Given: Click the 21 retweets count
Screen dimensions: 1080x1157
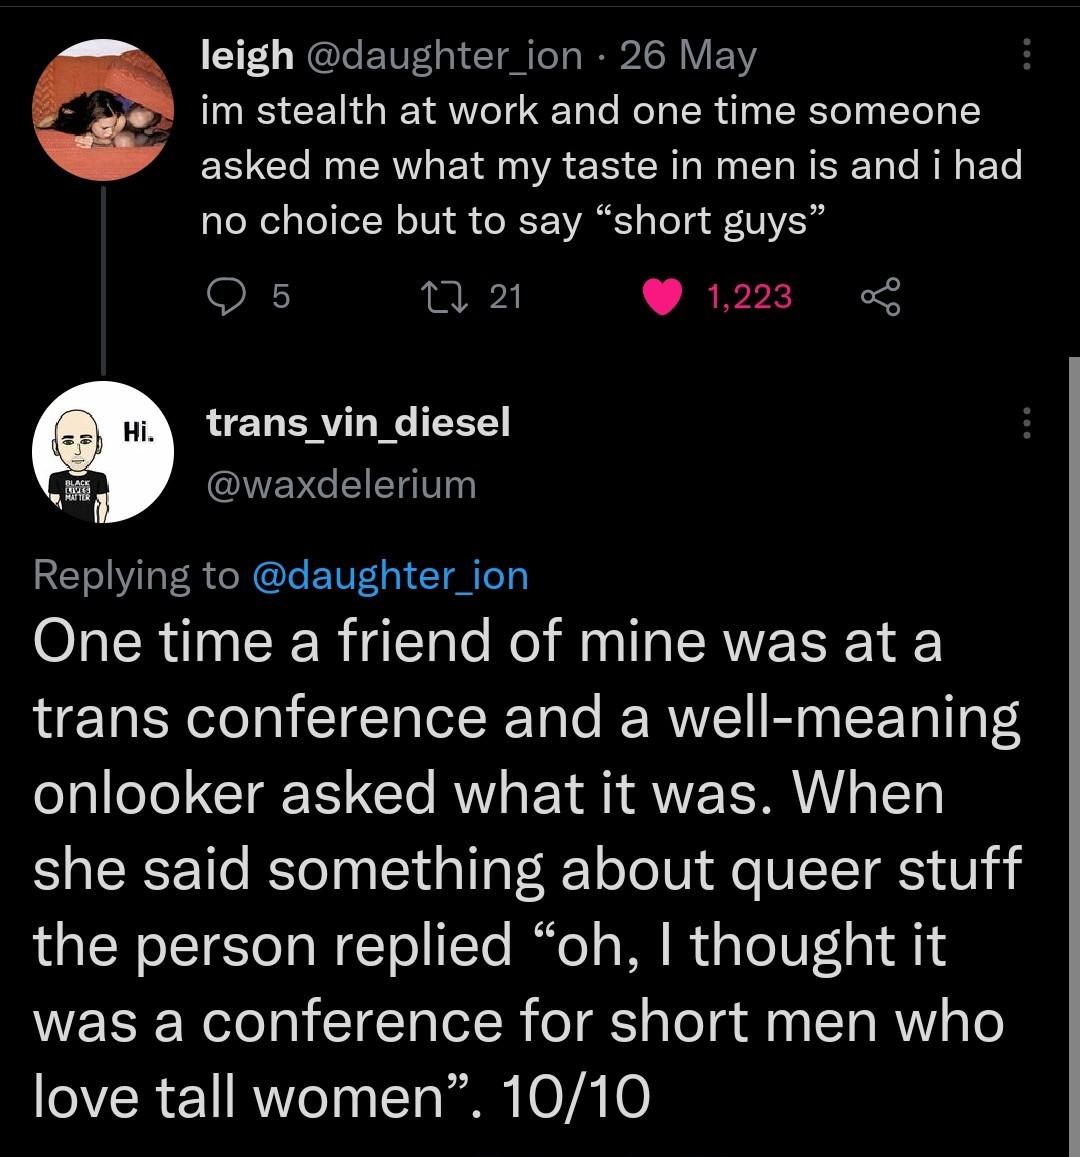Looking at the screenshot, I should pos(505,296).
